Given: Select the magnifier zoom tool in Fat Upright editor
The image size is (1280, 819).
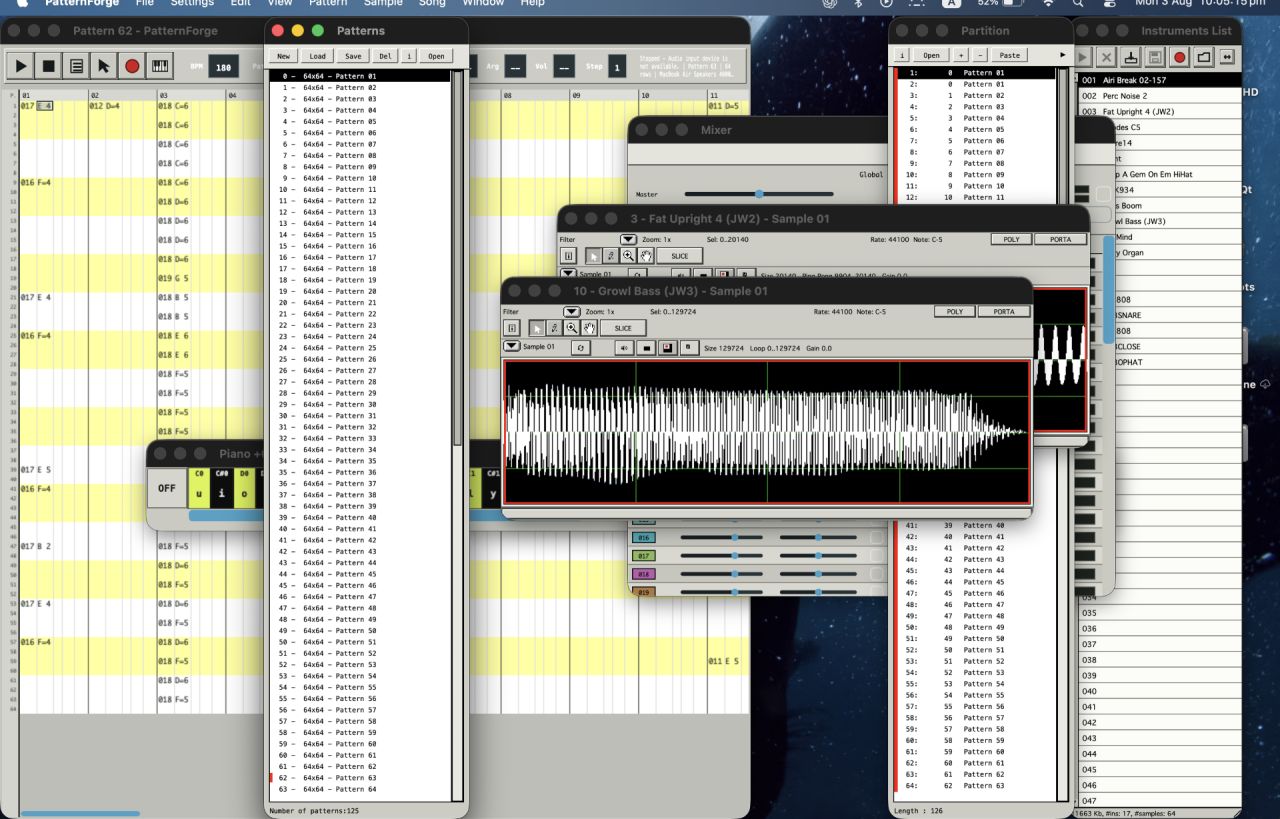Looking at the screenshot, I should click(x=628, y=256).
